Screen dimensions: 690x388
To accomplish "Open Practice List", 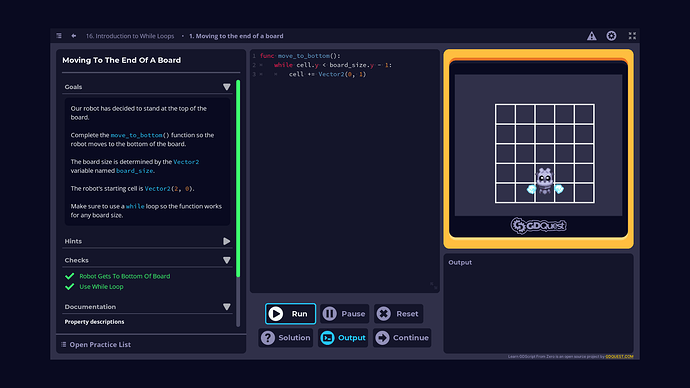I will coord(100,344).
